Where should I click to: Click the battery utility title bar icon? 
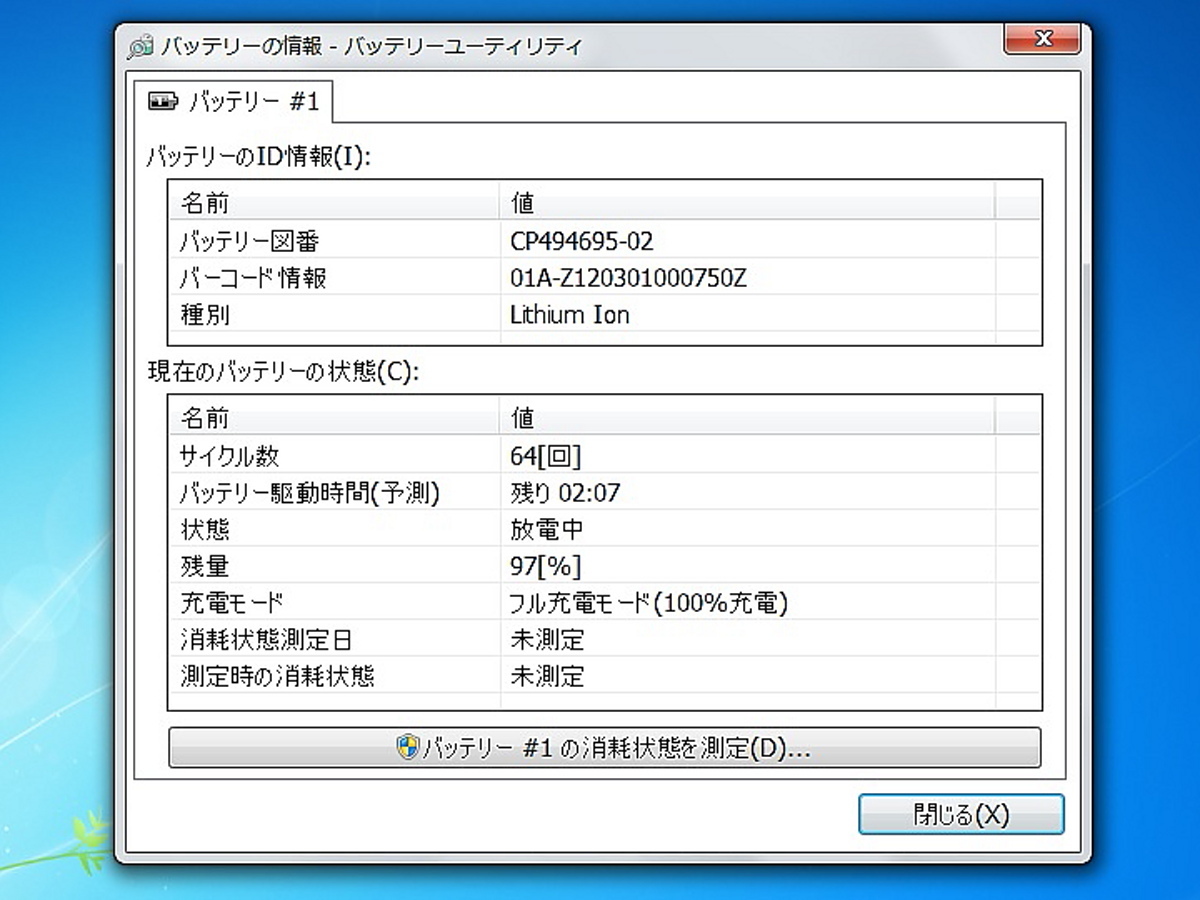141,47
